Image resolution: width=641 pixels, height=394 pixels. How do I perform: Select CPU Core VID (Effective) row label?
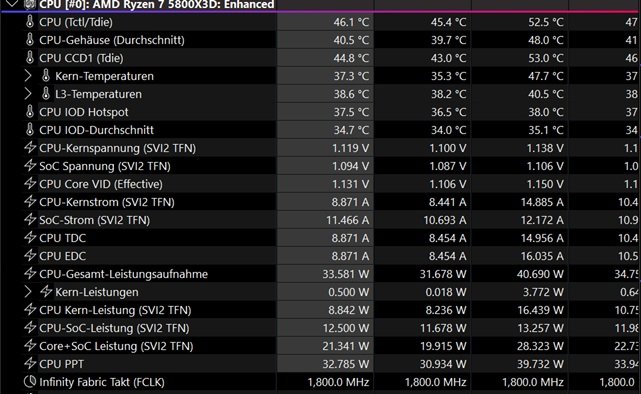click(x=101, y=184)
